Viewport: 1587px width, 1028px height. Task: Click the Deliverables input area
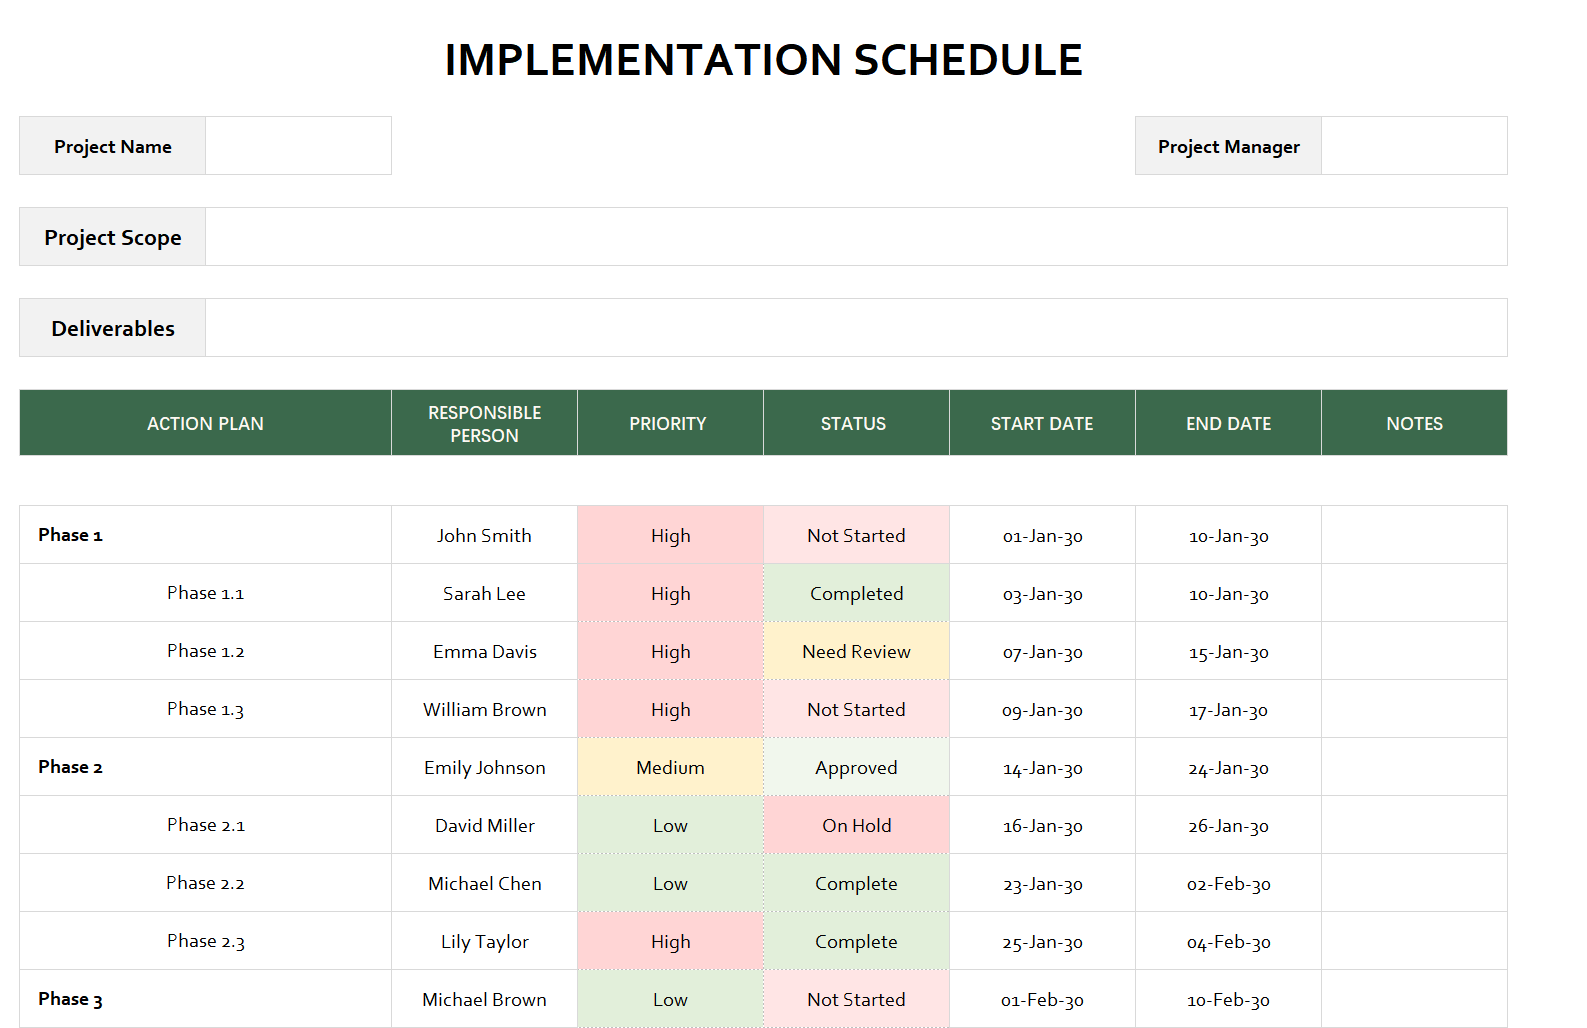[856, 328]
